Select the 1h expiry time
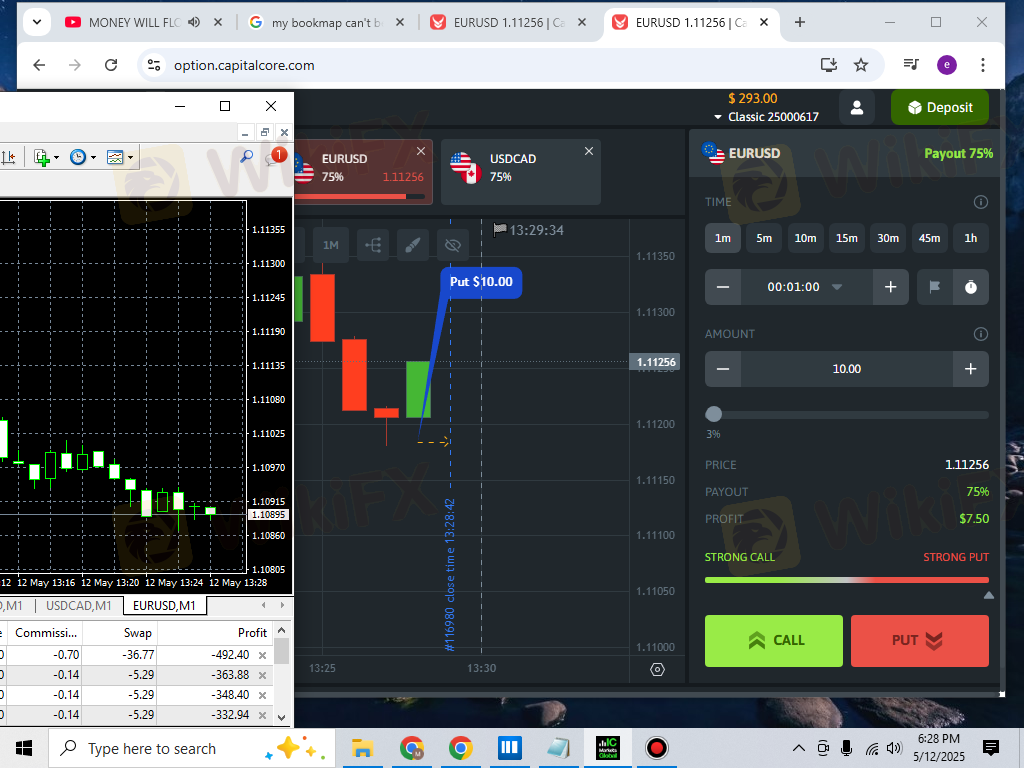The height and width of the screenshot is (768, 1024). pyautogui.click(x=971, y=238)
